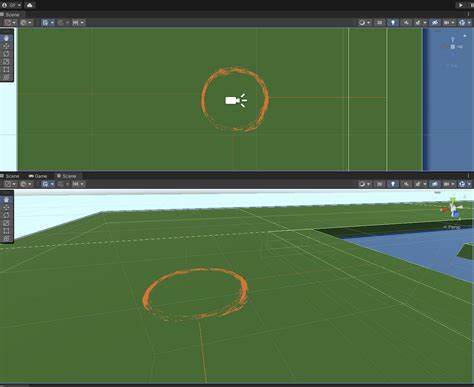Click the tool handle pivot icon in top Scene toolbar
Image resolution: width=474 pixels, height=387 pixels.
[x=8, y=23]
